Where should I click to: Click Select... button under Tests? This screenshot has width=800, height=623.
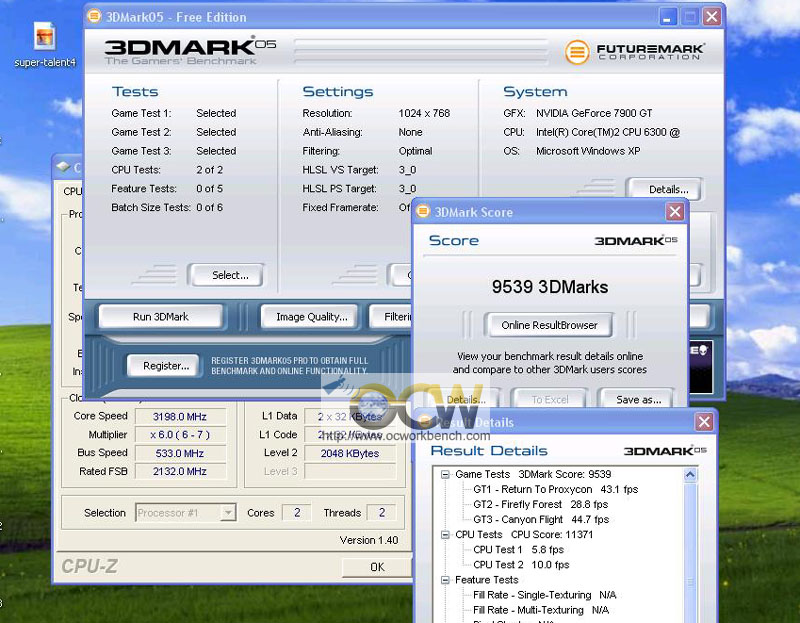pyautogui.click(x=226, y=276)
